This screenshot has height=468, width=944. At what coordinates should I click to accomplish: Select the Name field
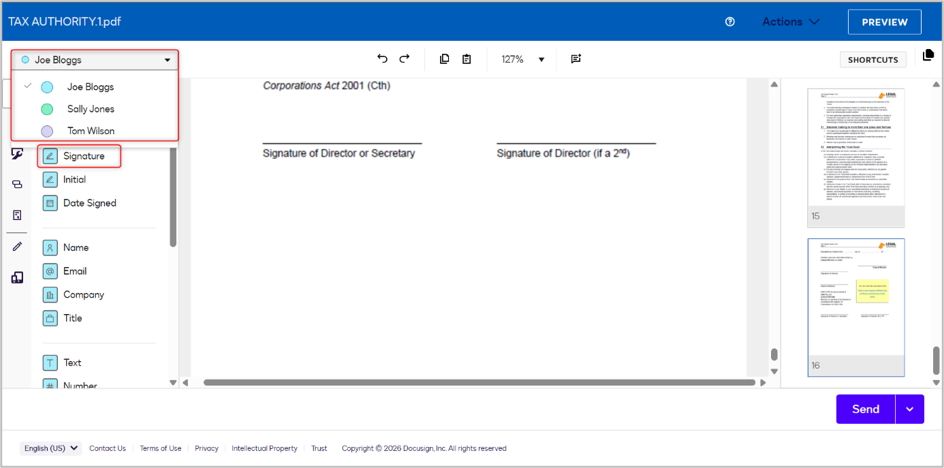[x=66, y=248]
